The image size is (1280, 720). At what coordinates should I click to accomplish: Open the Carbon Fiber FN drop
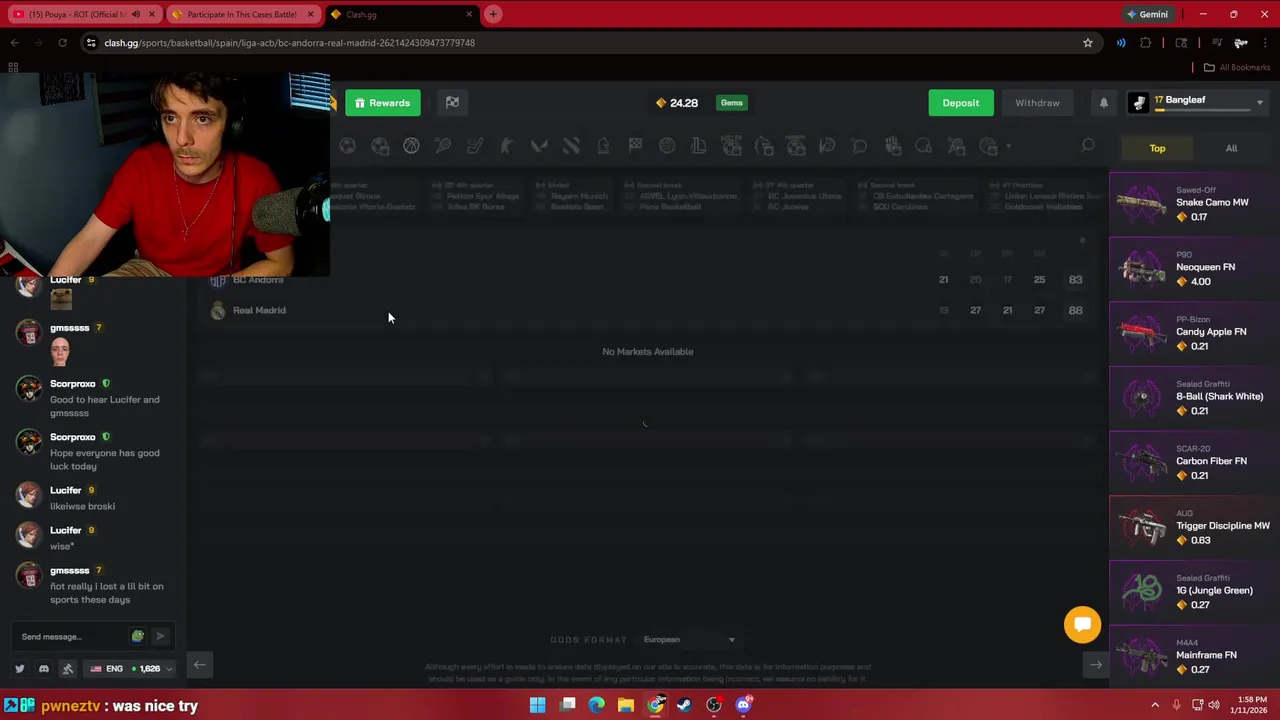pyautogui.click(x=1195, y=462)
